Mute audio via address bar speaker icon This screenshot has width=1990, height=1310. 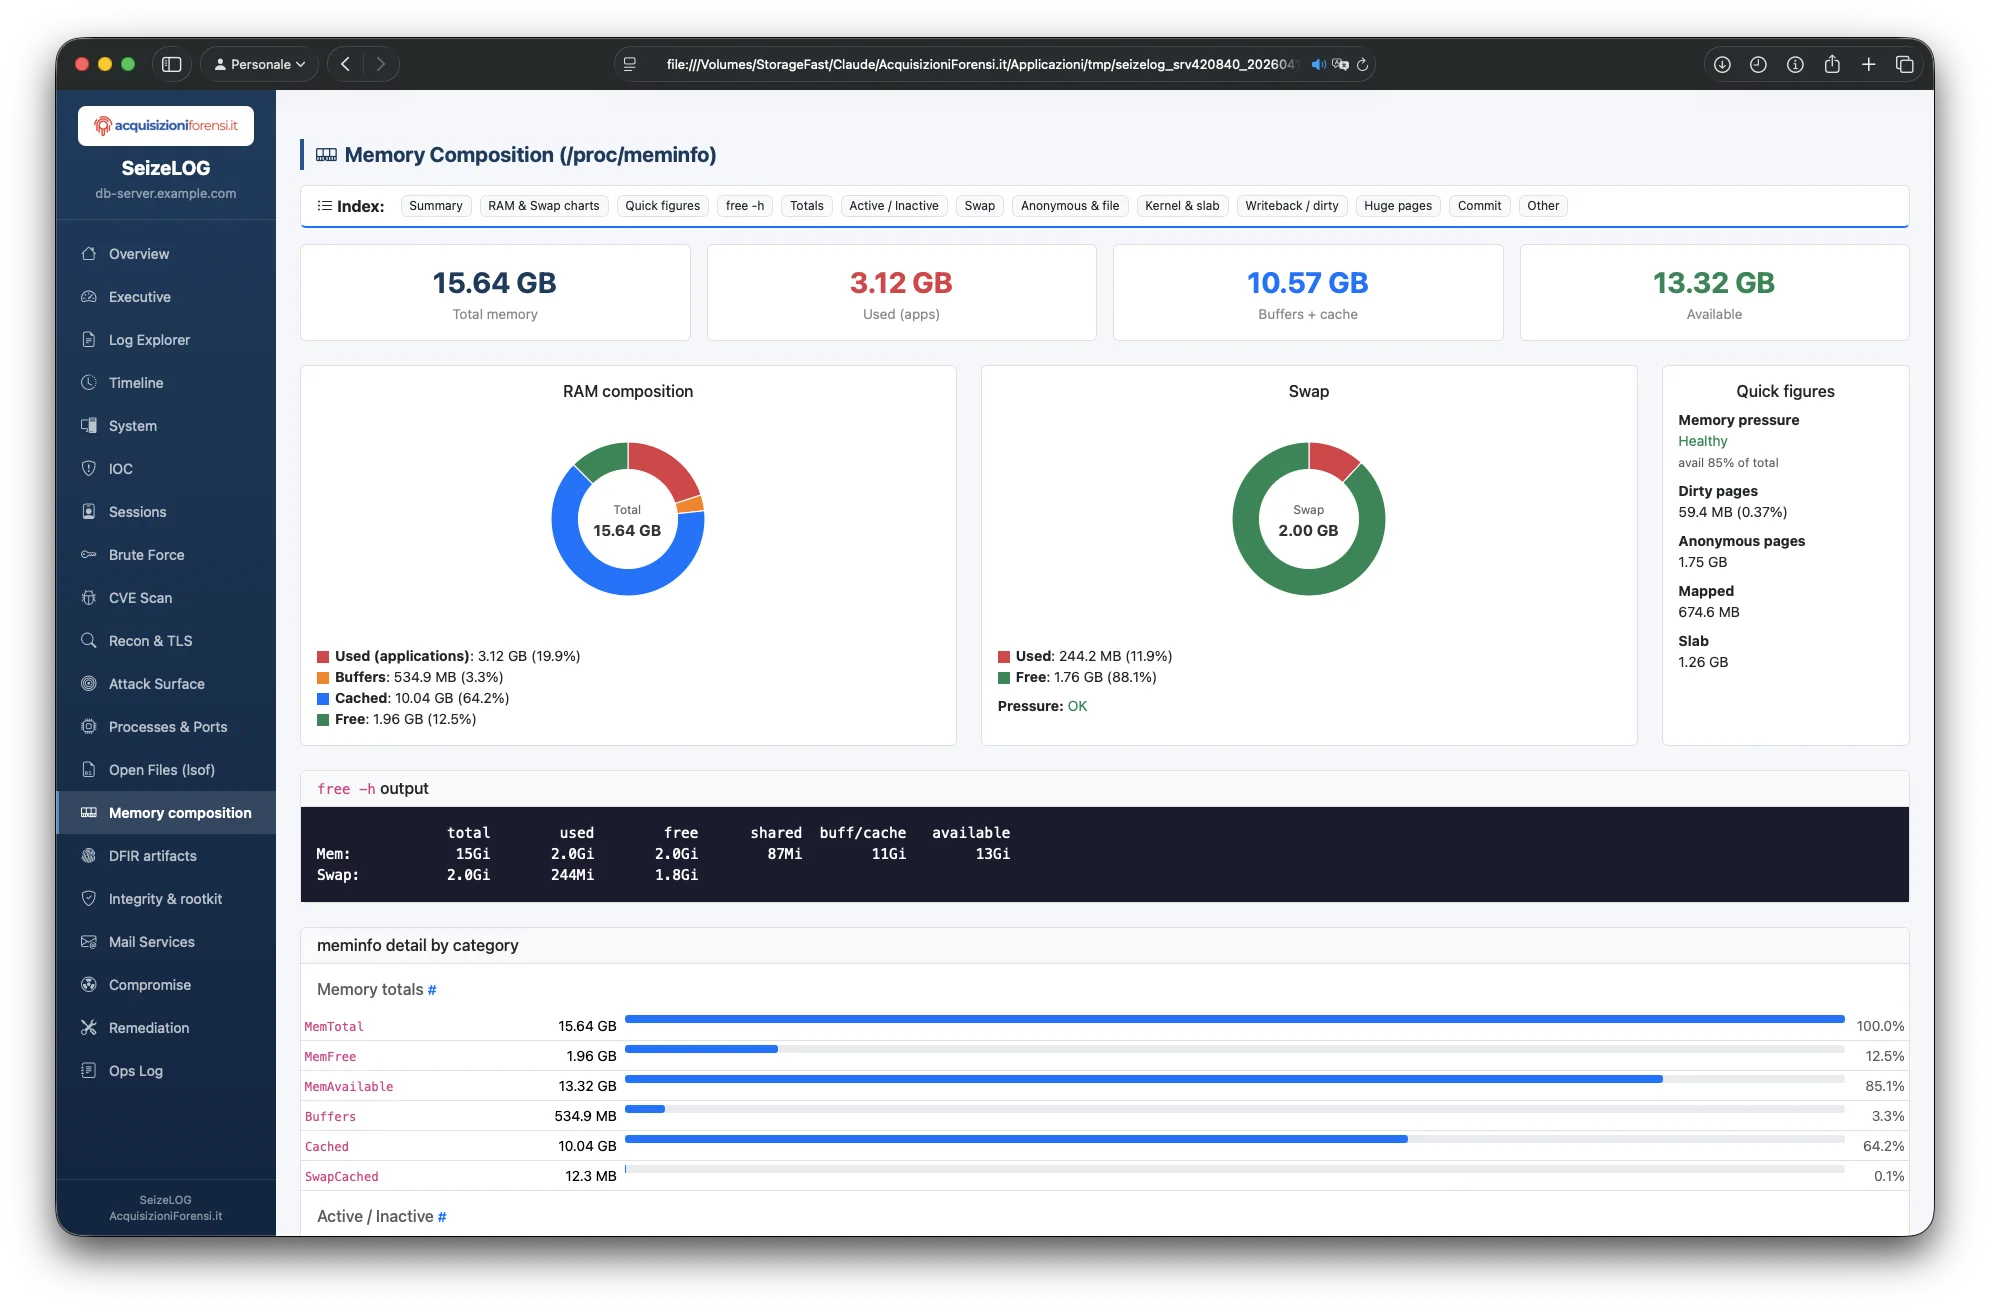(1318, 64)
